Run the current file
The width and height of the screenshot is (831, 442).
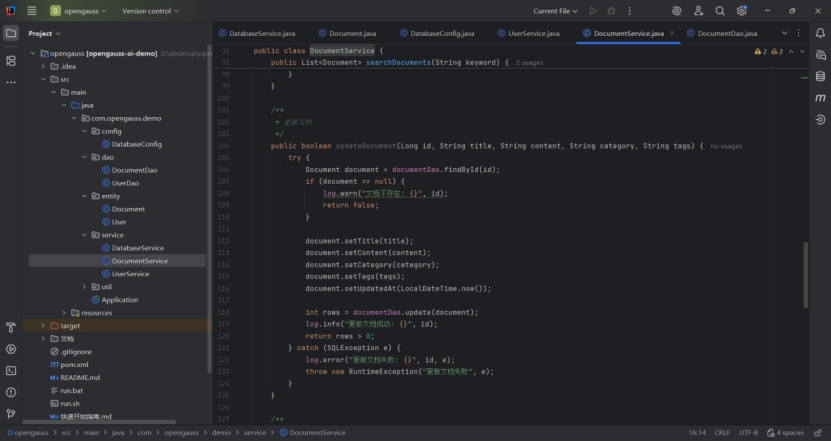point(593,11)
